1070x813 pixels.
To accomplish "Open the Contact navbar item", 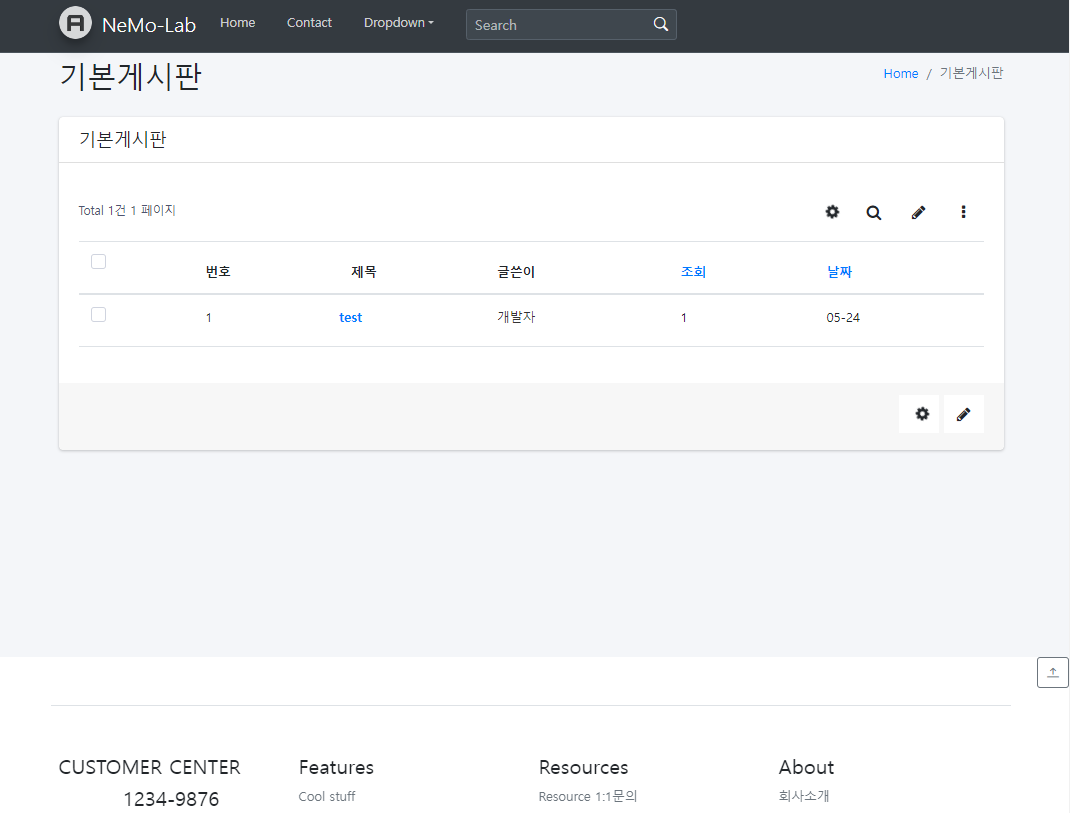I will click(309, 23).
